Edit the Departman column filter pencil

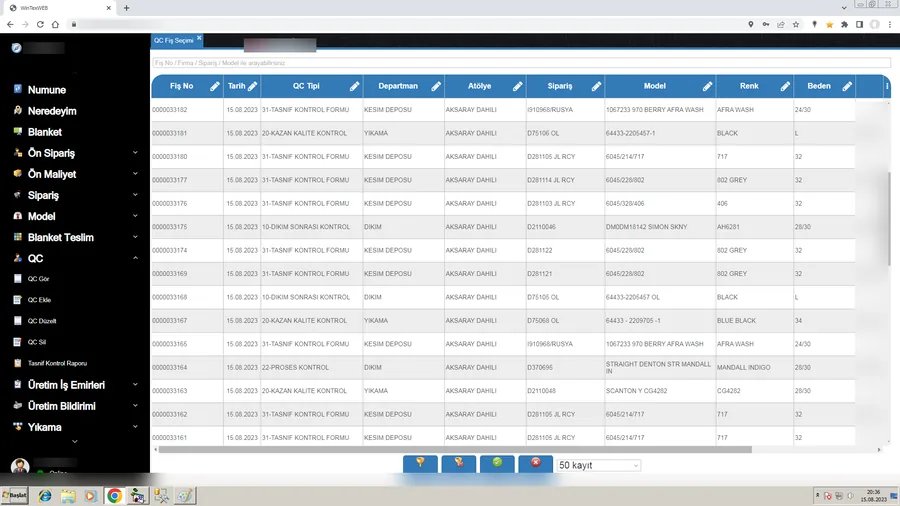(436, 86)
